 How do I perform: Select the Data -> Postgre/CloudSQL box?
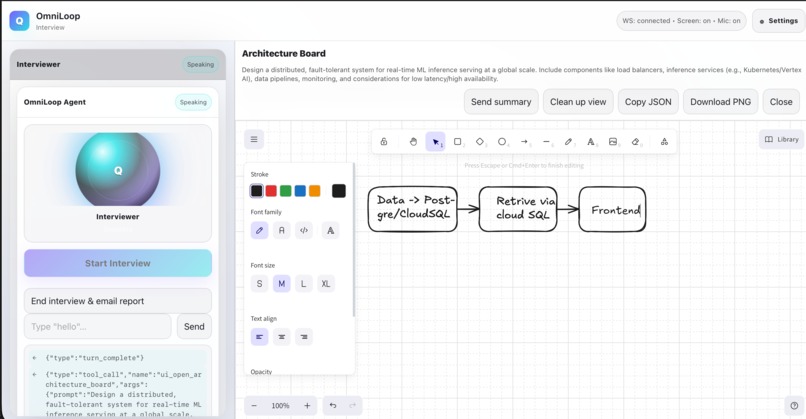tap(413, 208)
